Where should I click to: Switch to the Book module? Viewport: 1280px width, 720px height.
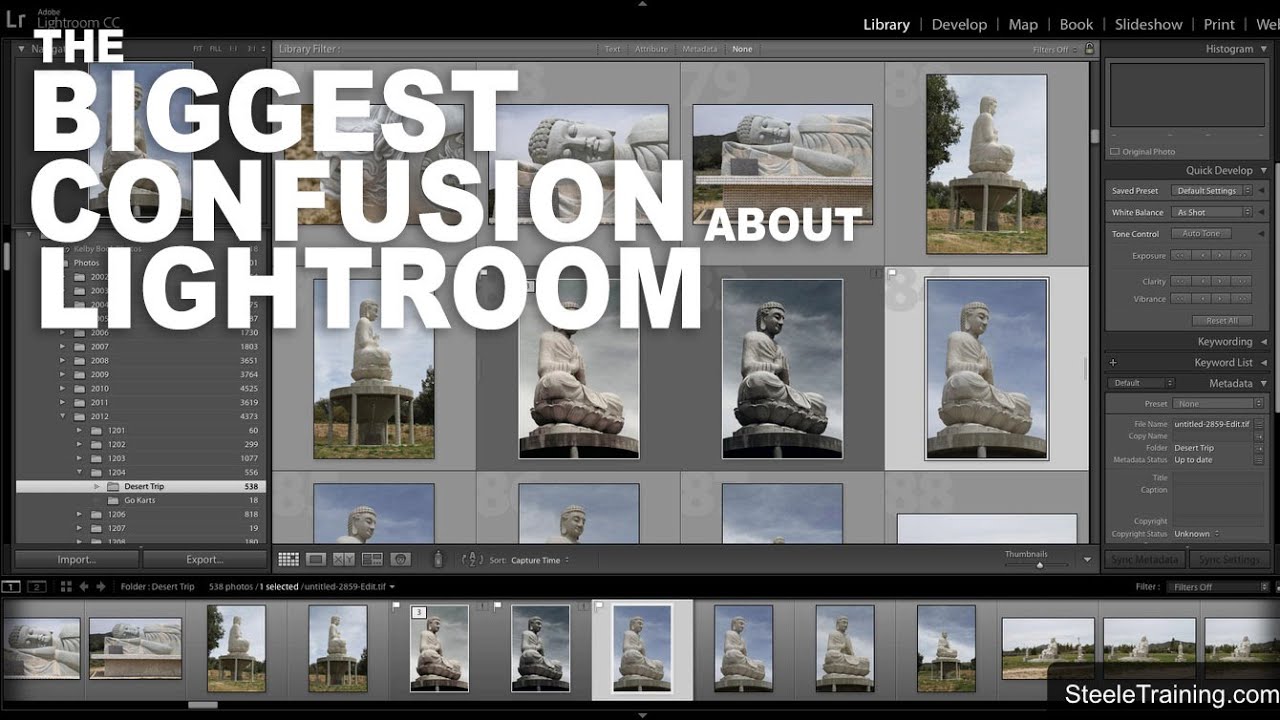pos(1076,24)
